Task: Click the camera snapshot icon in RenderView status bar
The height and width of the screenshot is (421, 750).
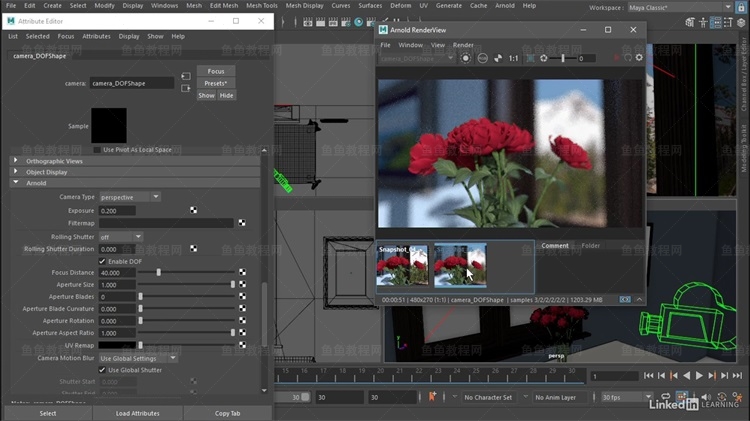Action: click(x=625, y=299)
